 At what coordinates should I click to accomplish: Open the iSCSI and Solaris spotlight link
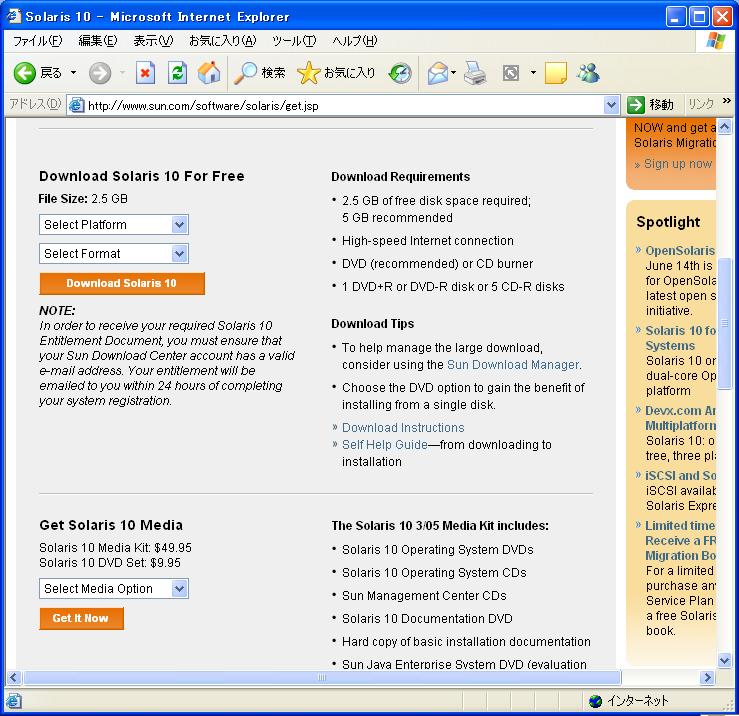(x=681, y=476)
